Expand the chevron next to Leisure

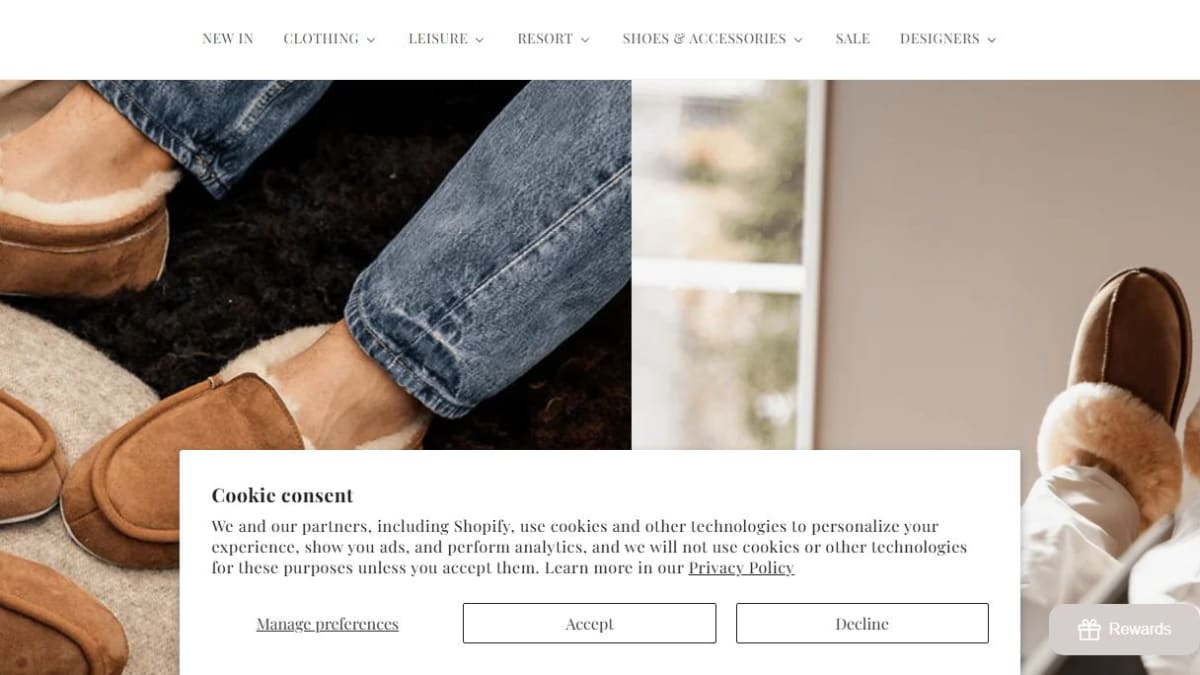(479, 40)
